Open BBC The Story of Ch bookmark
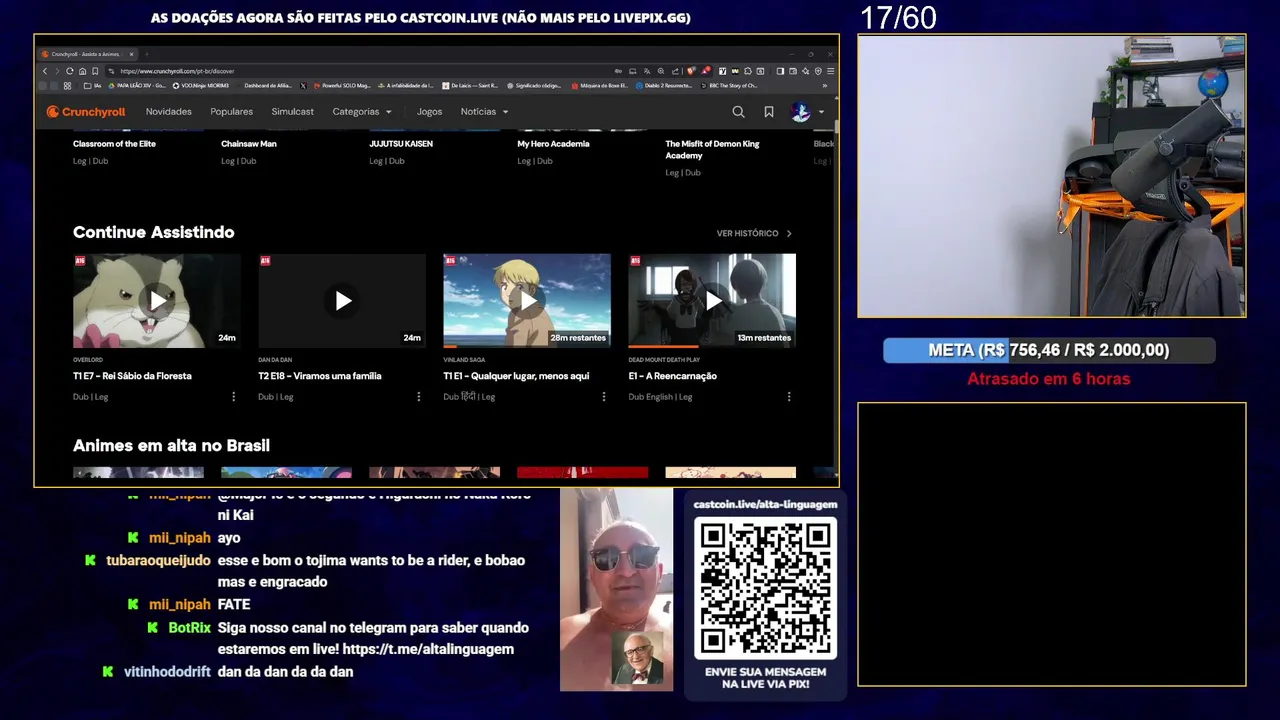The width and height of the screenshot is (1280, 720). click(728, 86)
